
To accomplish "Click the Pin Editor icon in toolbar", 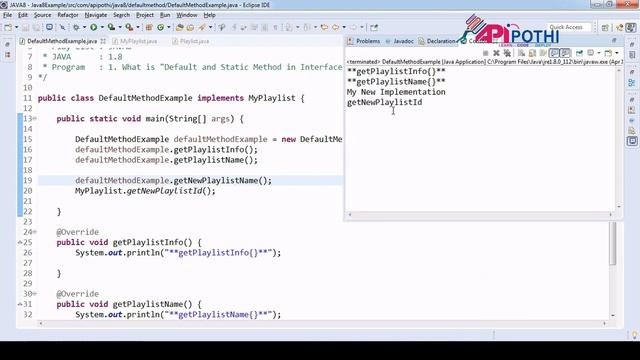I will 374,27.
